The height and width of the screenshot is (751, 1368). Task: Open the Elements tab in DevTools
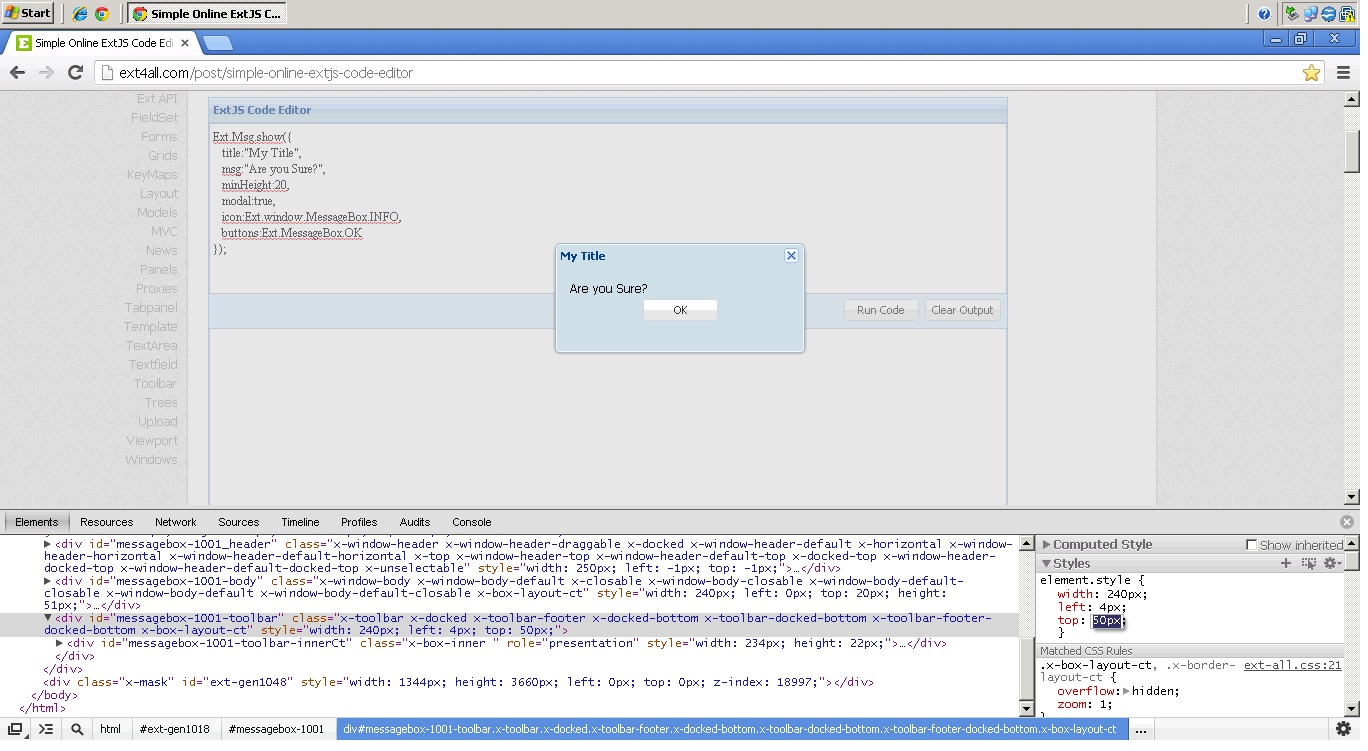[36, 522]
